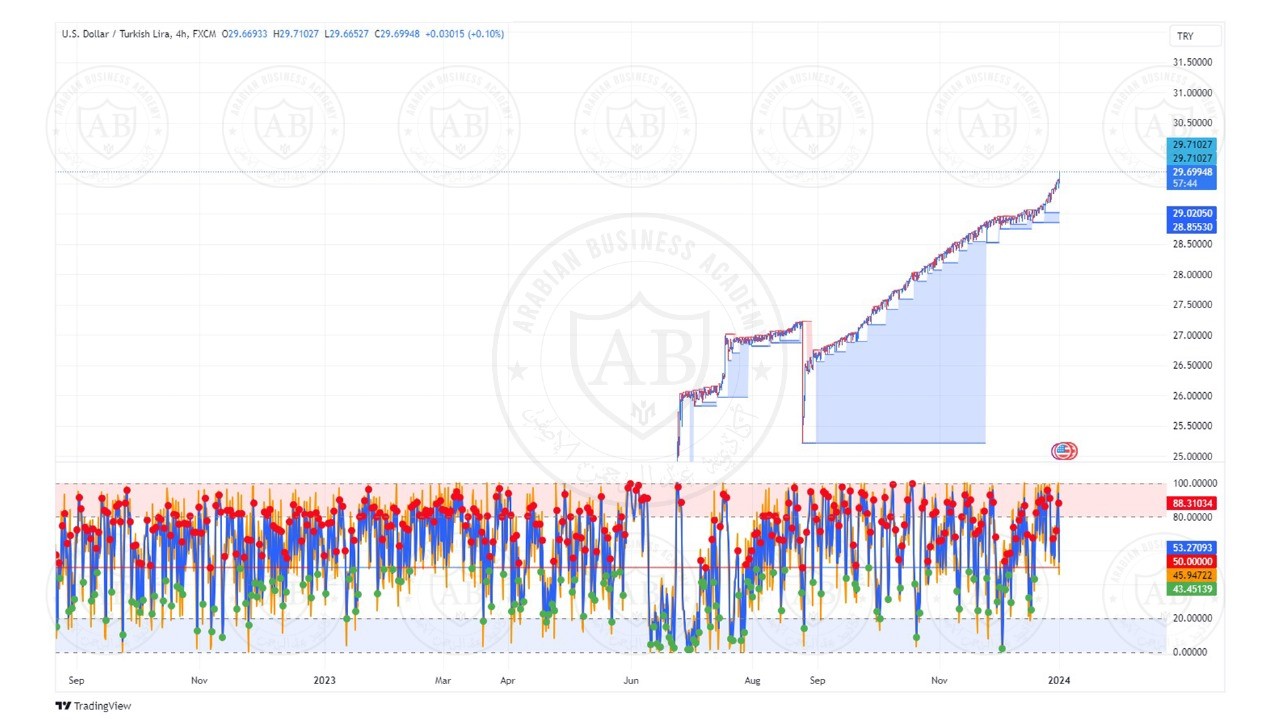
Task: Click the 2024 label on time axis
Action: 1059,681
